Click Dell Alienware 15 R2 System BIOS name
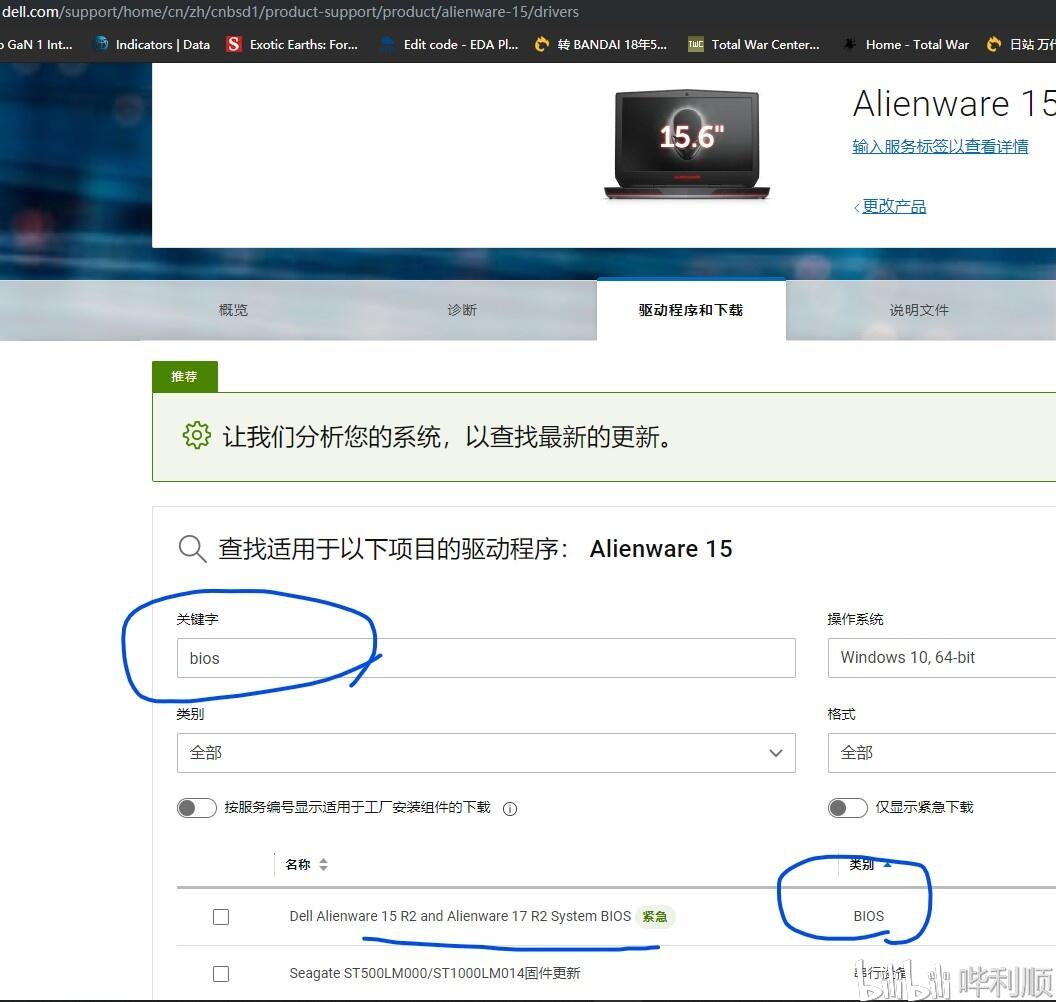 pos(460,916)
